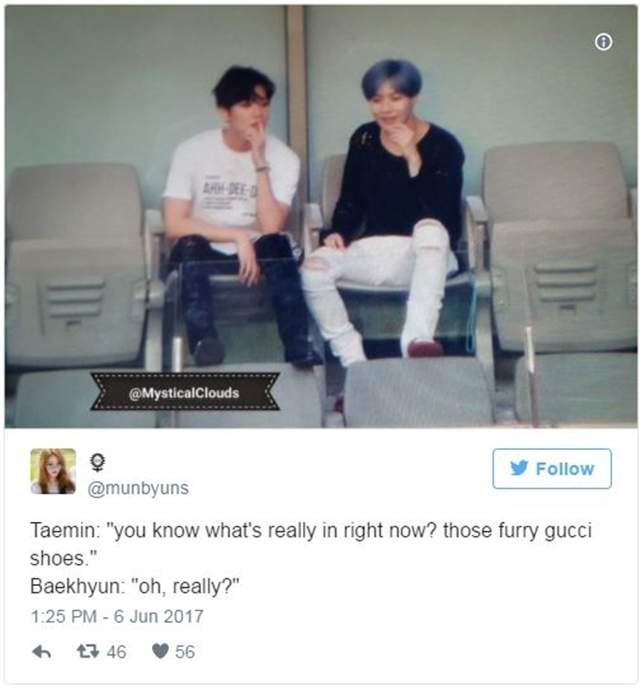Click the Twitter bird inside Follow button
Screen dimensions: 640x690
point(519,468)
